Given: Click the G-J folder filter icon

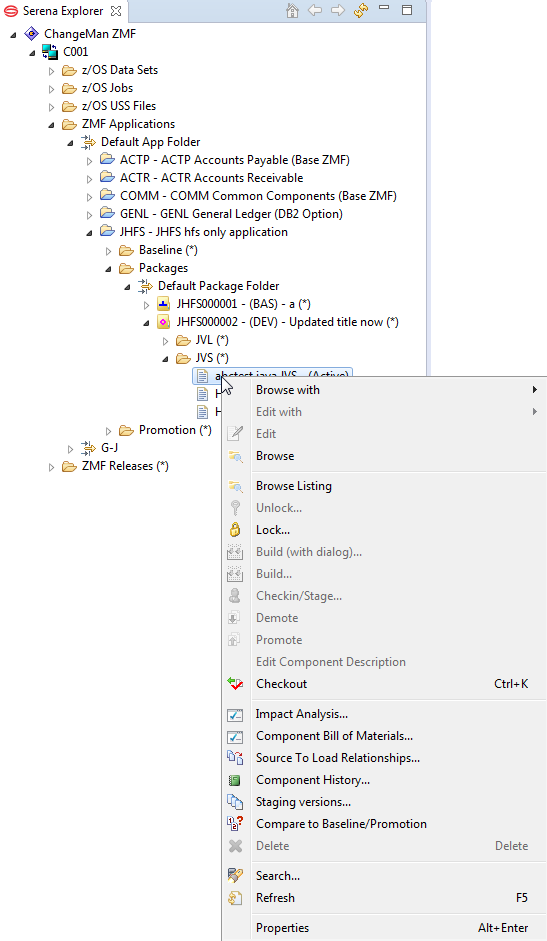Looking at the screenshot, I should click(88, 448).
